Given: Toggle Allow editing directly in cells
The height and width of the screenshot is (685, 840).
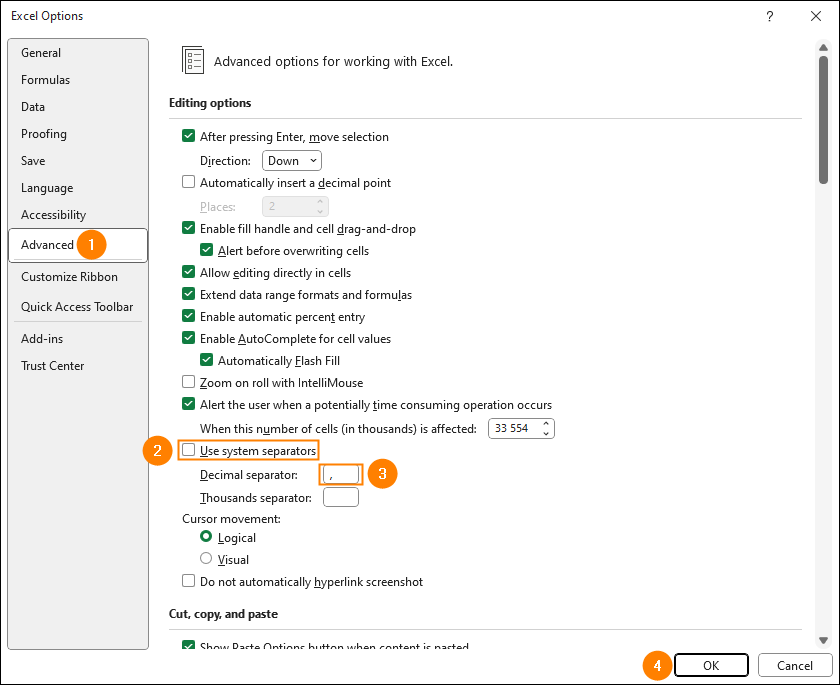Looking at the screenshot, I should click(188, 272).
